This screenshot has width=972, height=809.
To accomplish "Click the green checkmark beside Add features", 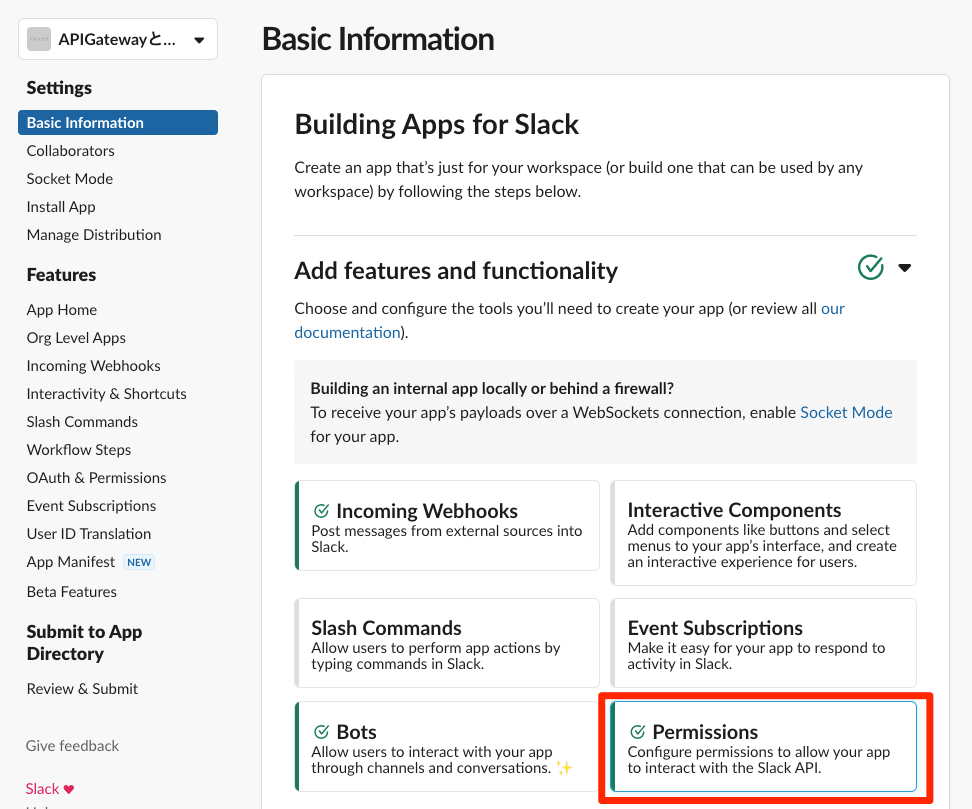I will point(871,268).
